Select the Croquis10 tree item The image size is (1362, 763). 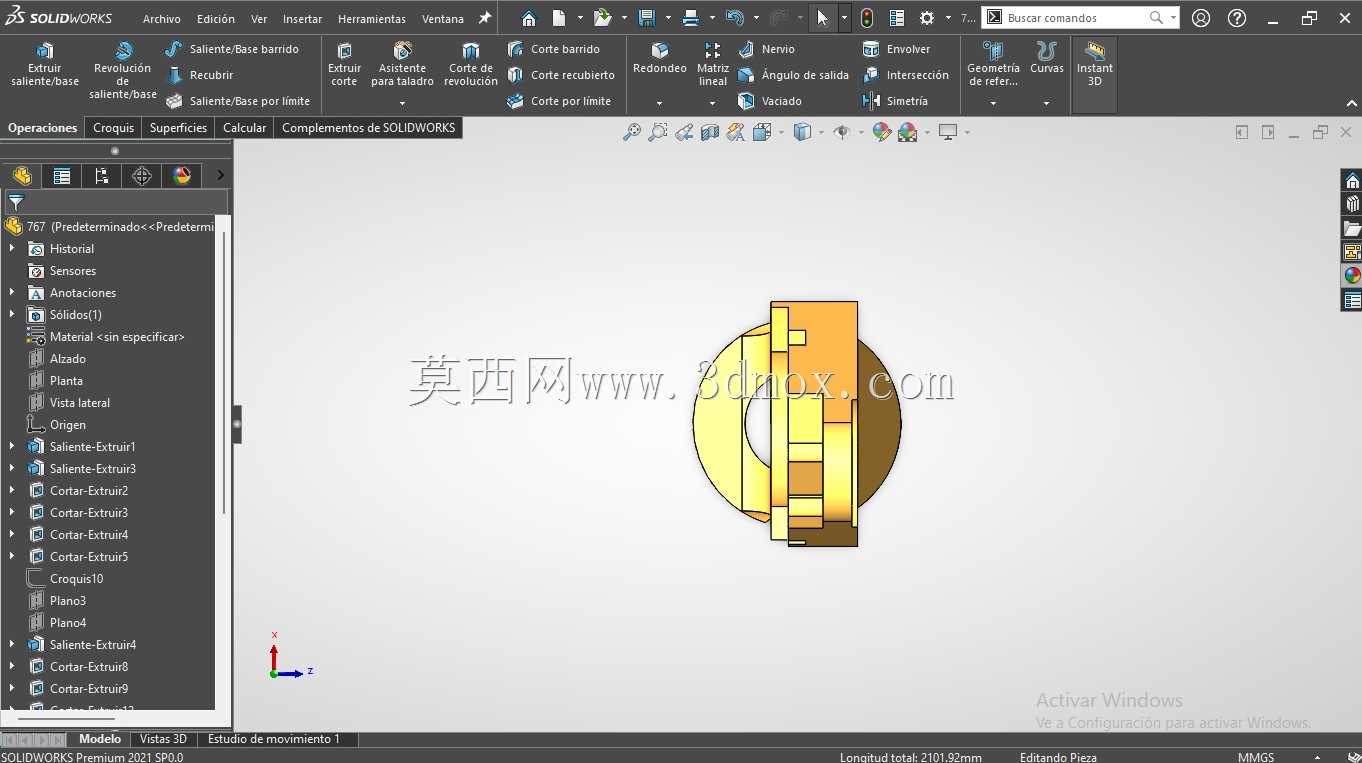pos(66,579)
